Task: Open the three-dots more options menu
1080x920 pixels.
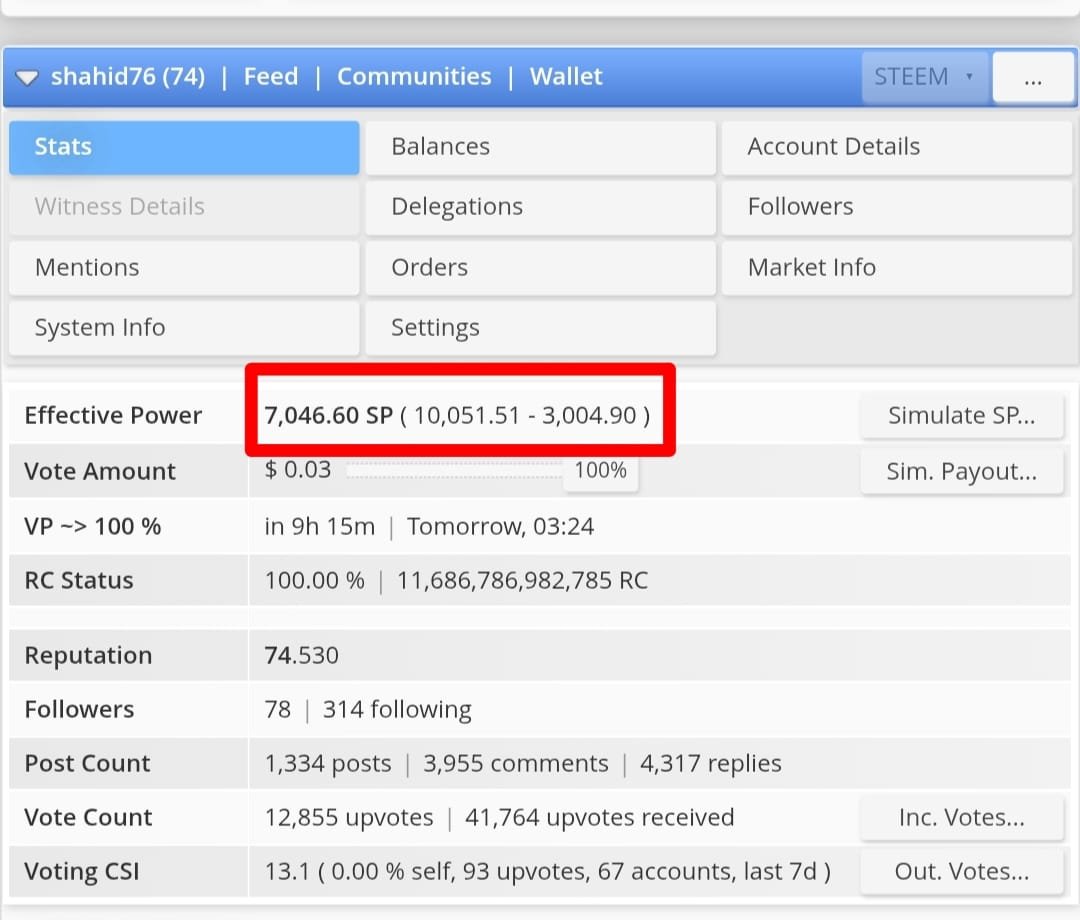Action: click(x=1032, y=78)
